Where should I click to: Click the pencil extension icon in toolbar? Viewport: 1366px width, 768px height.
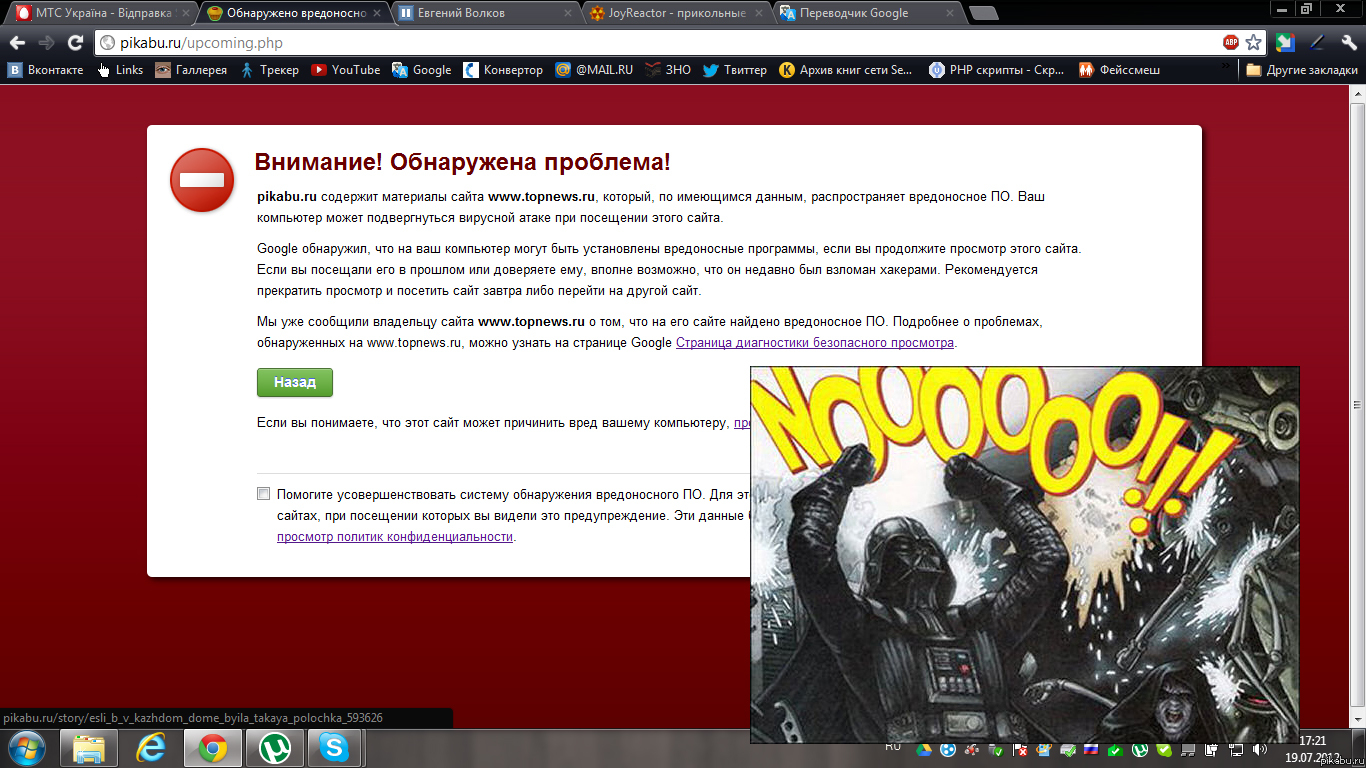coord(1318,42)
